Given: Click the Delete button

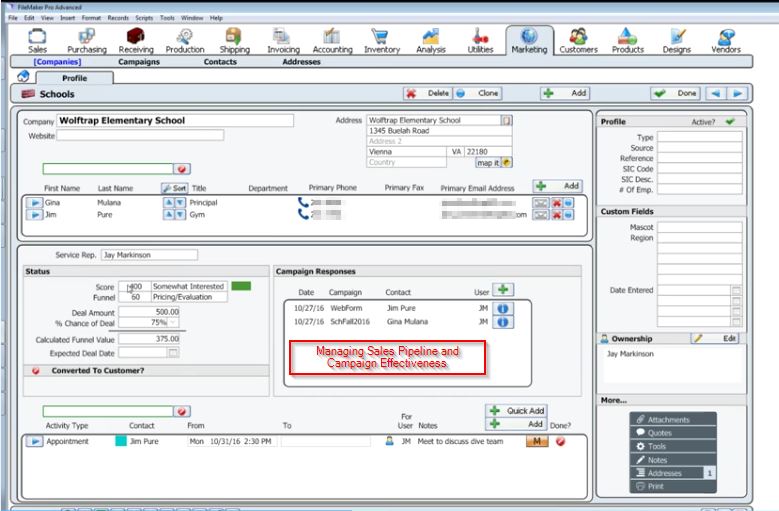Looking at the screenshot, I should coord(428,93).
